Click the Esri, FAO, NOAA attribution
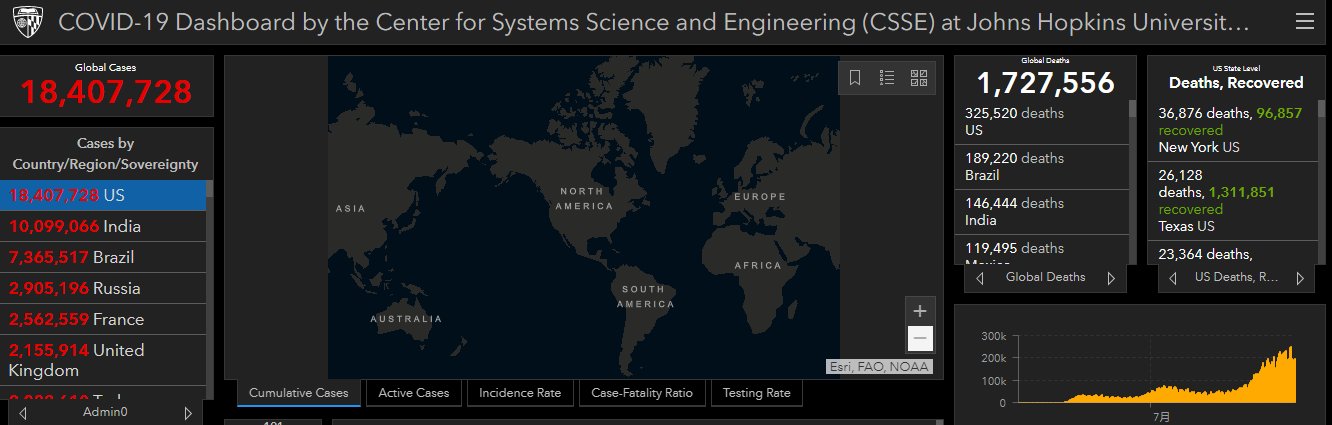The width and height of the screenshot is (1332, 425). (880, 367)
